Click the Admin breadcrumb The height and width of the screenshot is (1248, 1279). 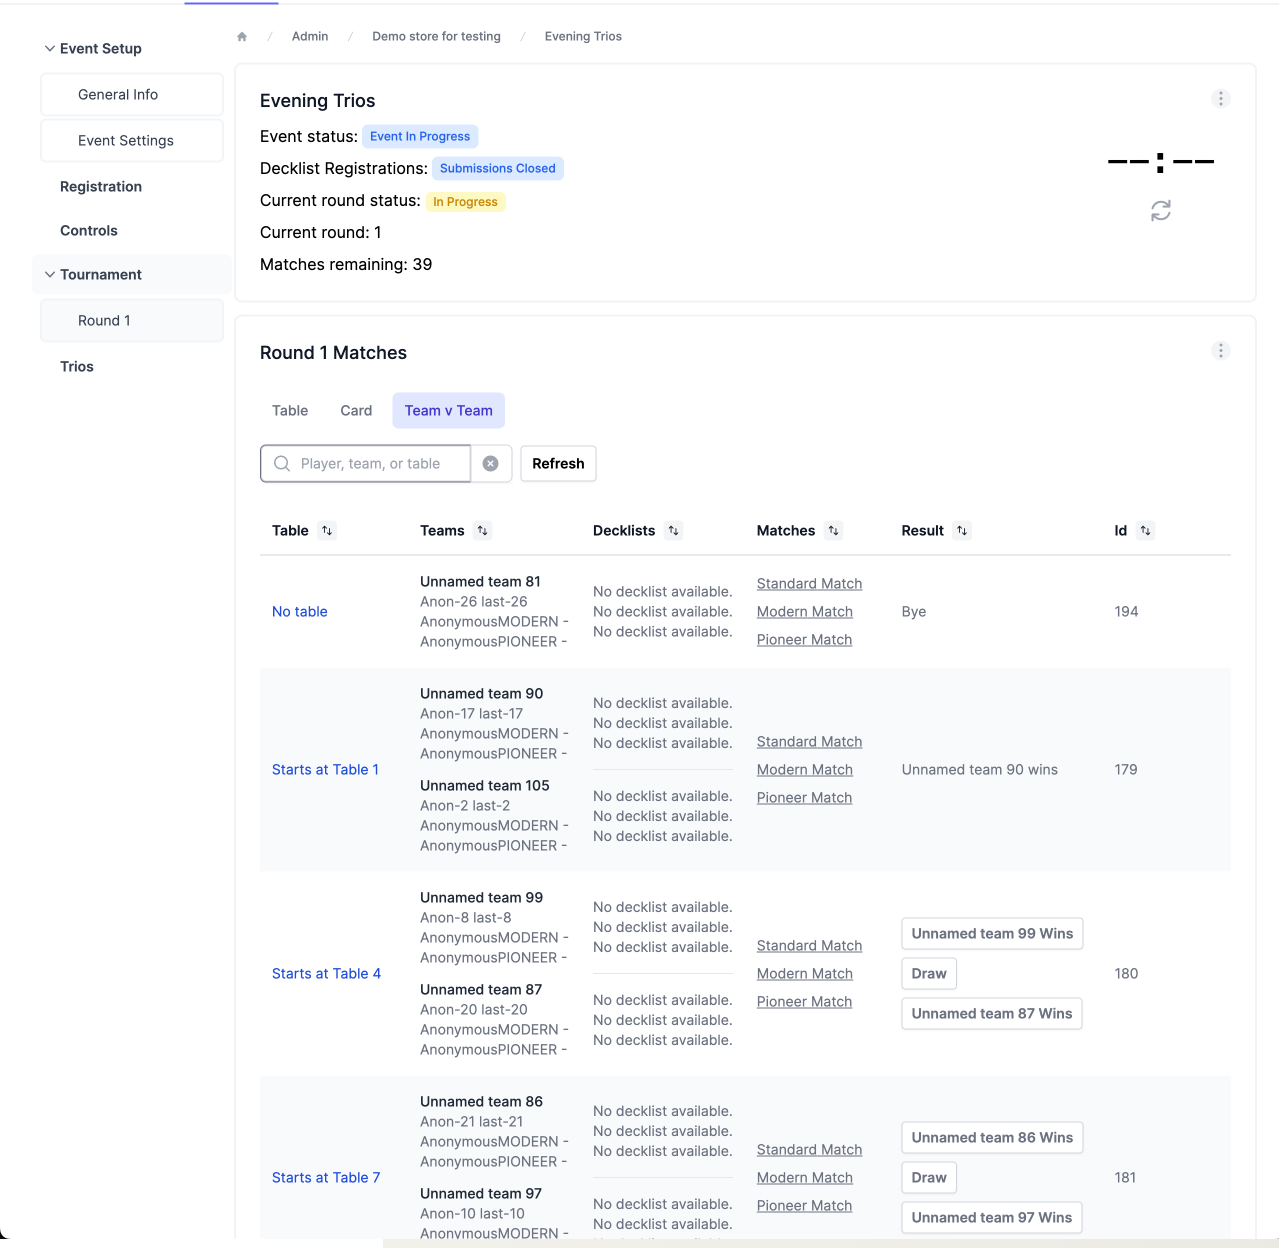tap(310, 37)
